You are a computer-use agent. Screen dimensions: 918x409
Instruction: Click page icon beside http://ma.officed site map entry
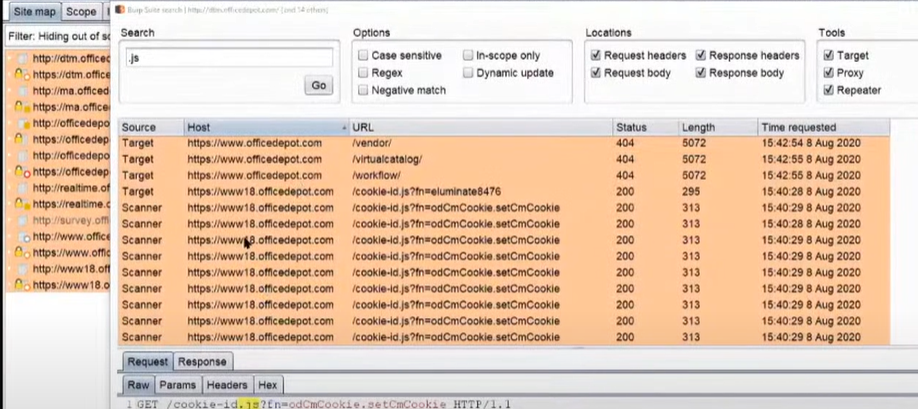(x=23, y=91)
